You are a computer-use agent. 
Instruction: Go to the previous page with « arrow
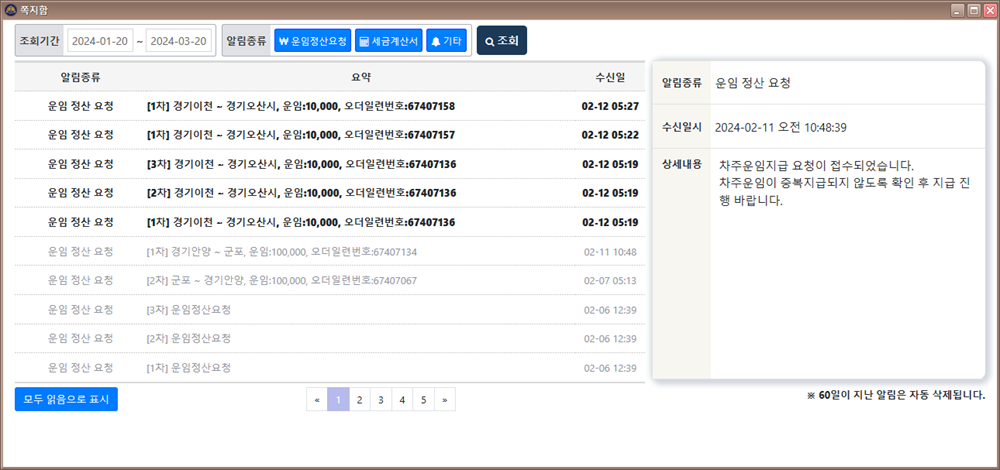[317, 400]
